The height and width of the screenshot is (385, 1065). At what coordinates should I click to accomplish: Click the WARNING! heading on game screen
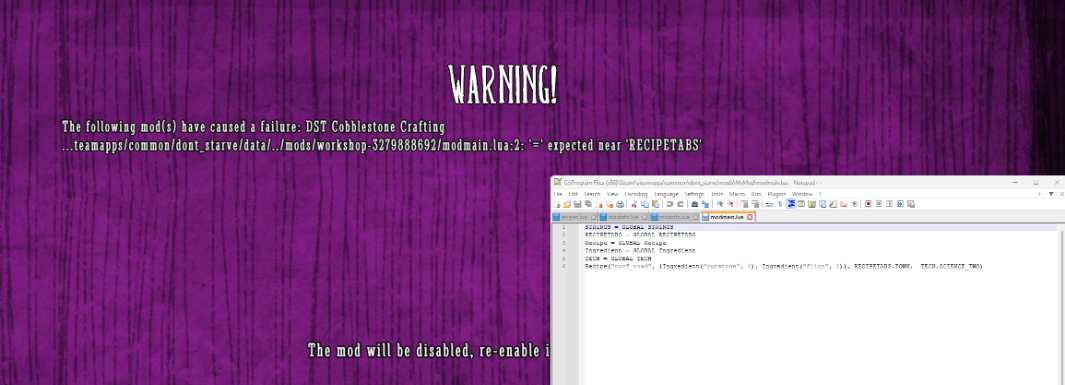pyautogui.click(x=503, y=86)
